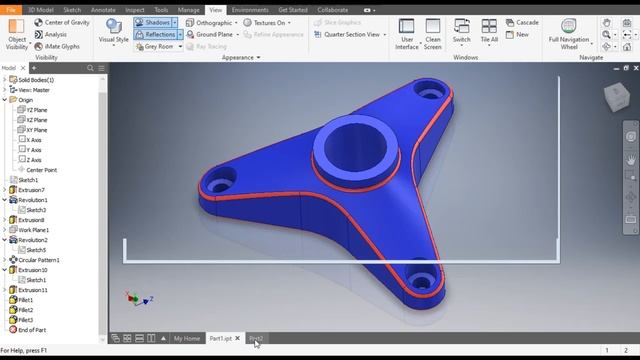640x360 pixels.
Task: Open the Object Visibility tool
Action: (16, 34)
